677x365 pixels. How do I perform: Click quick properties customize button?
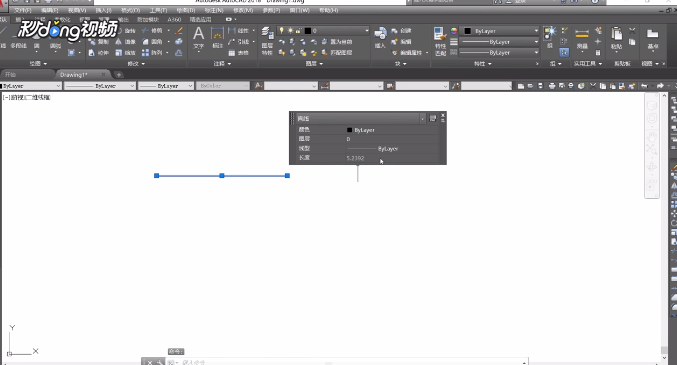[x=433, y=118]
